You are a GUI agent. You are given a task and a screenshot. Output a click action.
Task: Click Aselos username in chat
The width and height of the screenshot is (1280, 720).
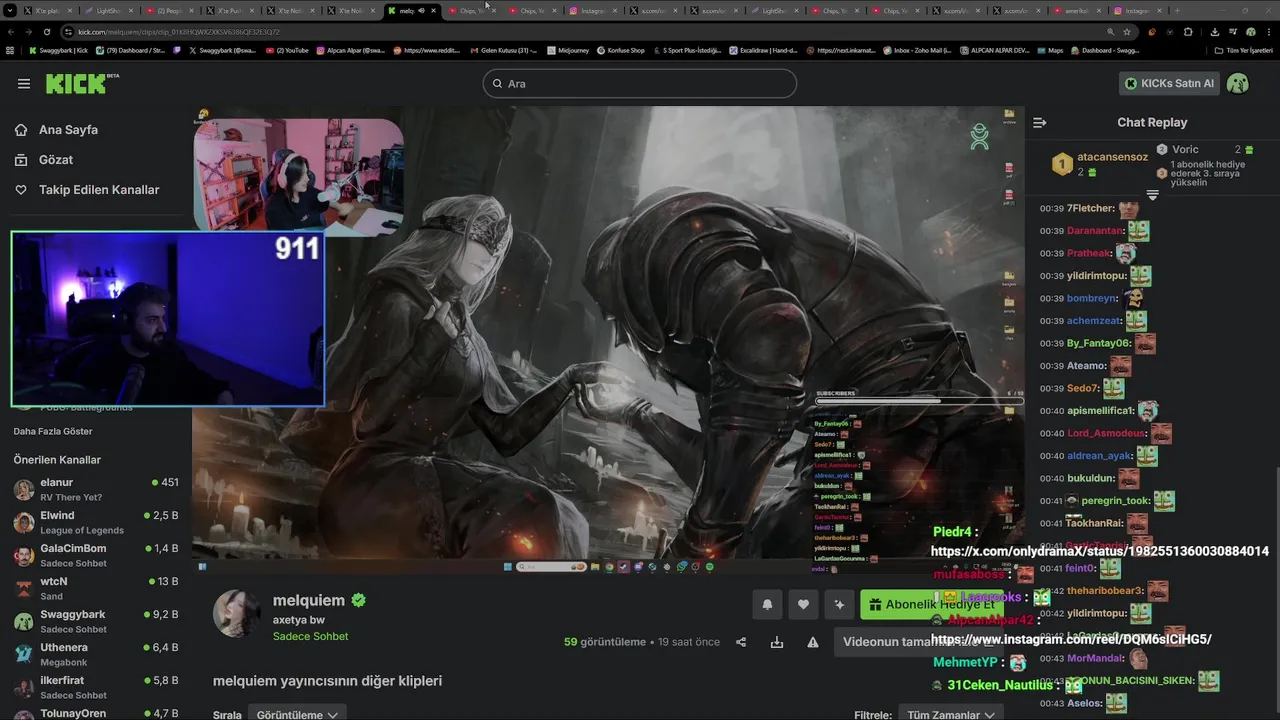tap(1084, 703)
